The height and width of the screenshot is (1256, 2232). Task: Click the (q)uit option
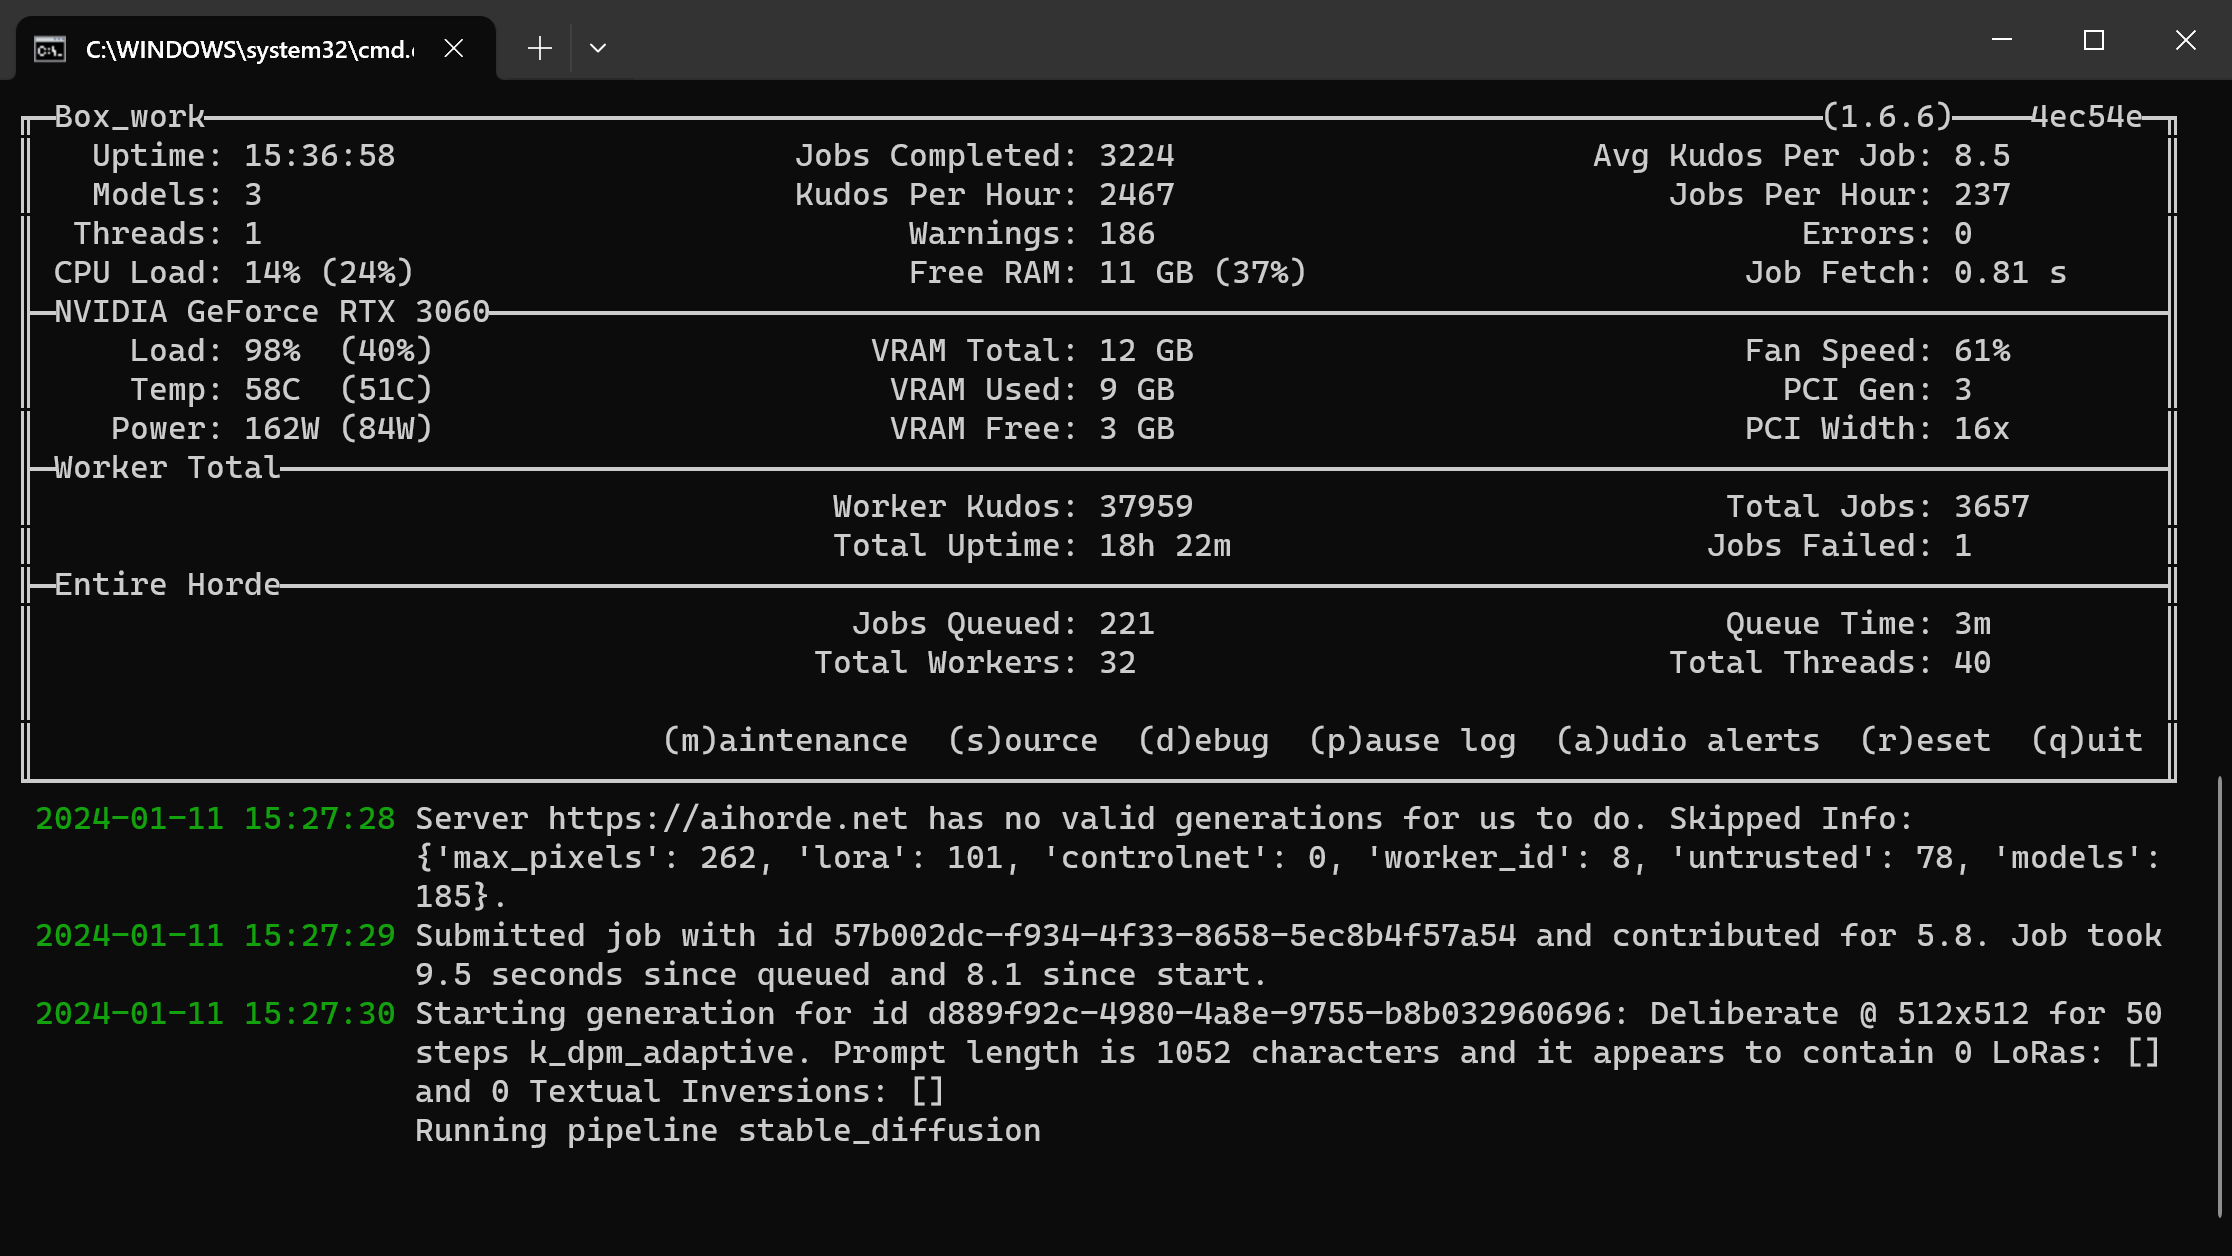(x=2087, y=740)
